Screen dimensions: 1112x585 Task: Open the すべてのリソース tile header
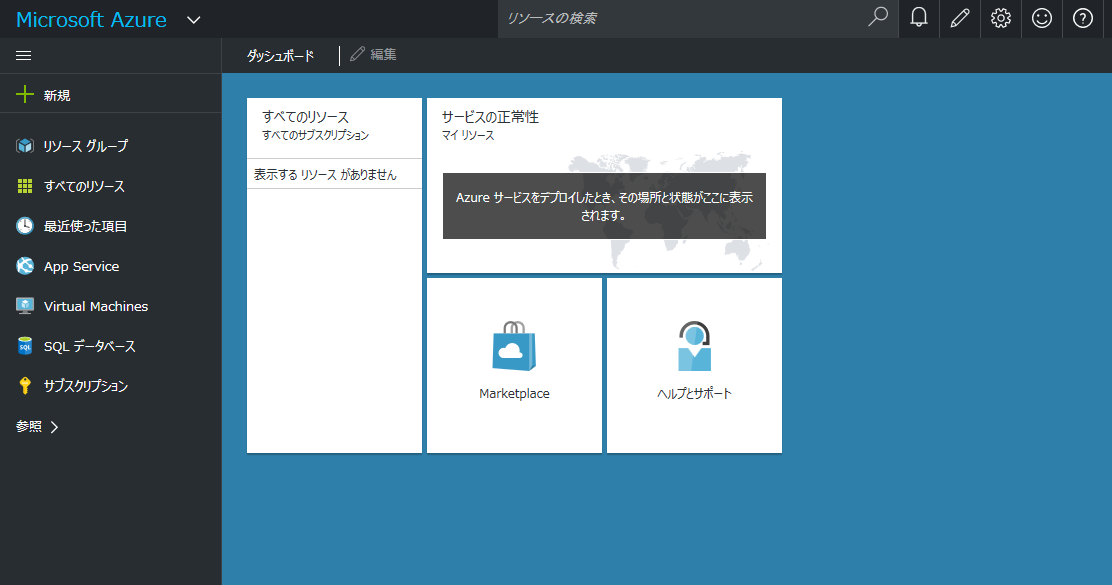point(334,128)
